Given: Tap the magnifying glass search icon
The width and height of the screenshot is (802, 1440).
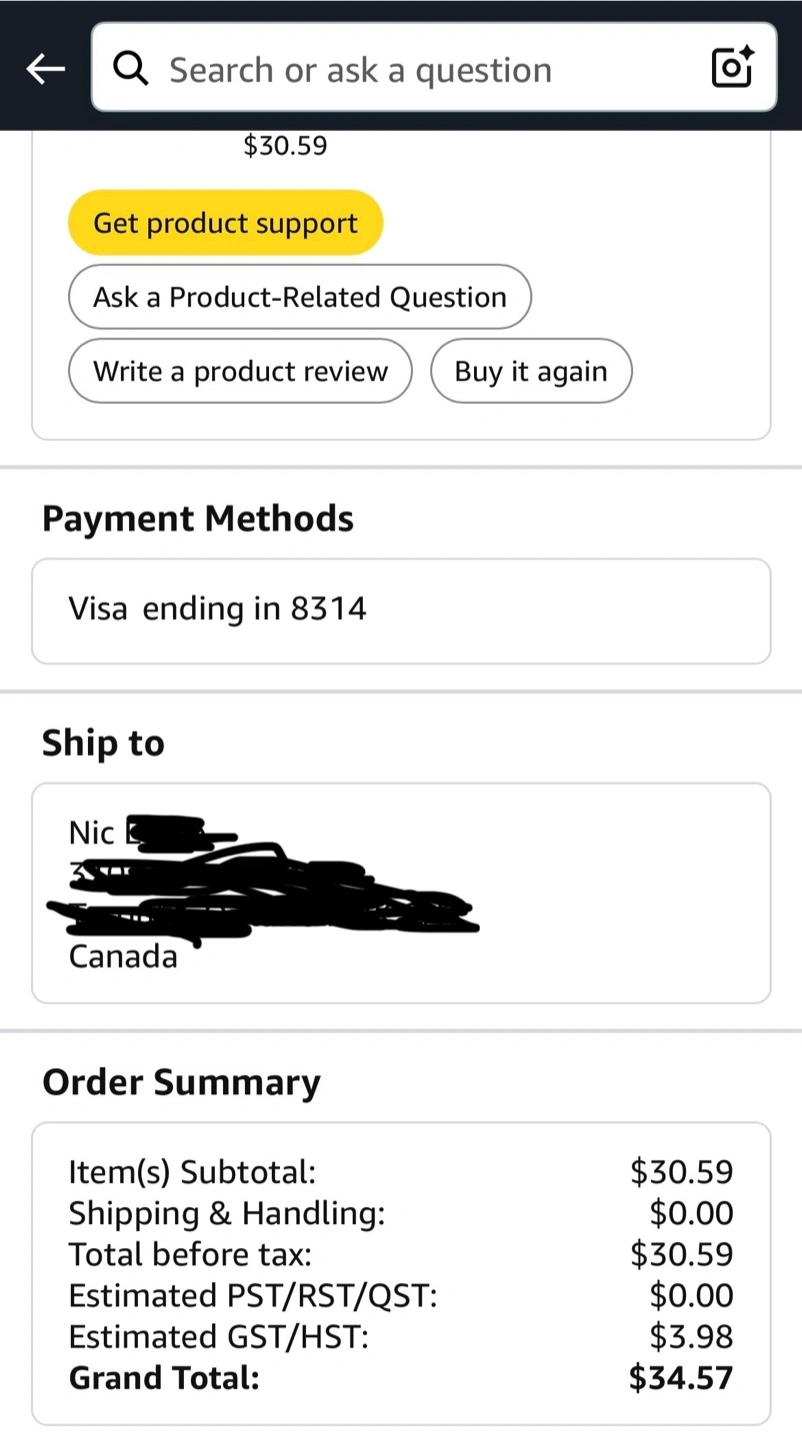Looking at the screenshot, I should [131, 69].
